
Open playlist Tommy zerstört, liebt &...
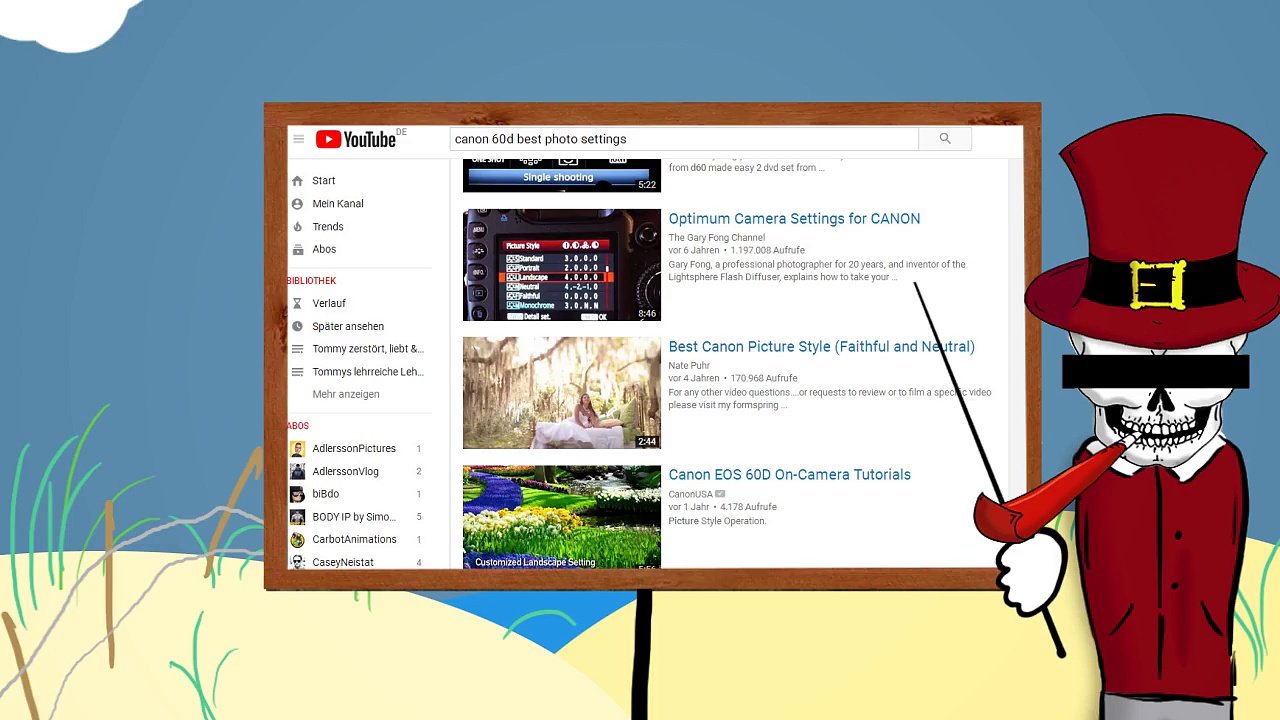tap(367, 349)
